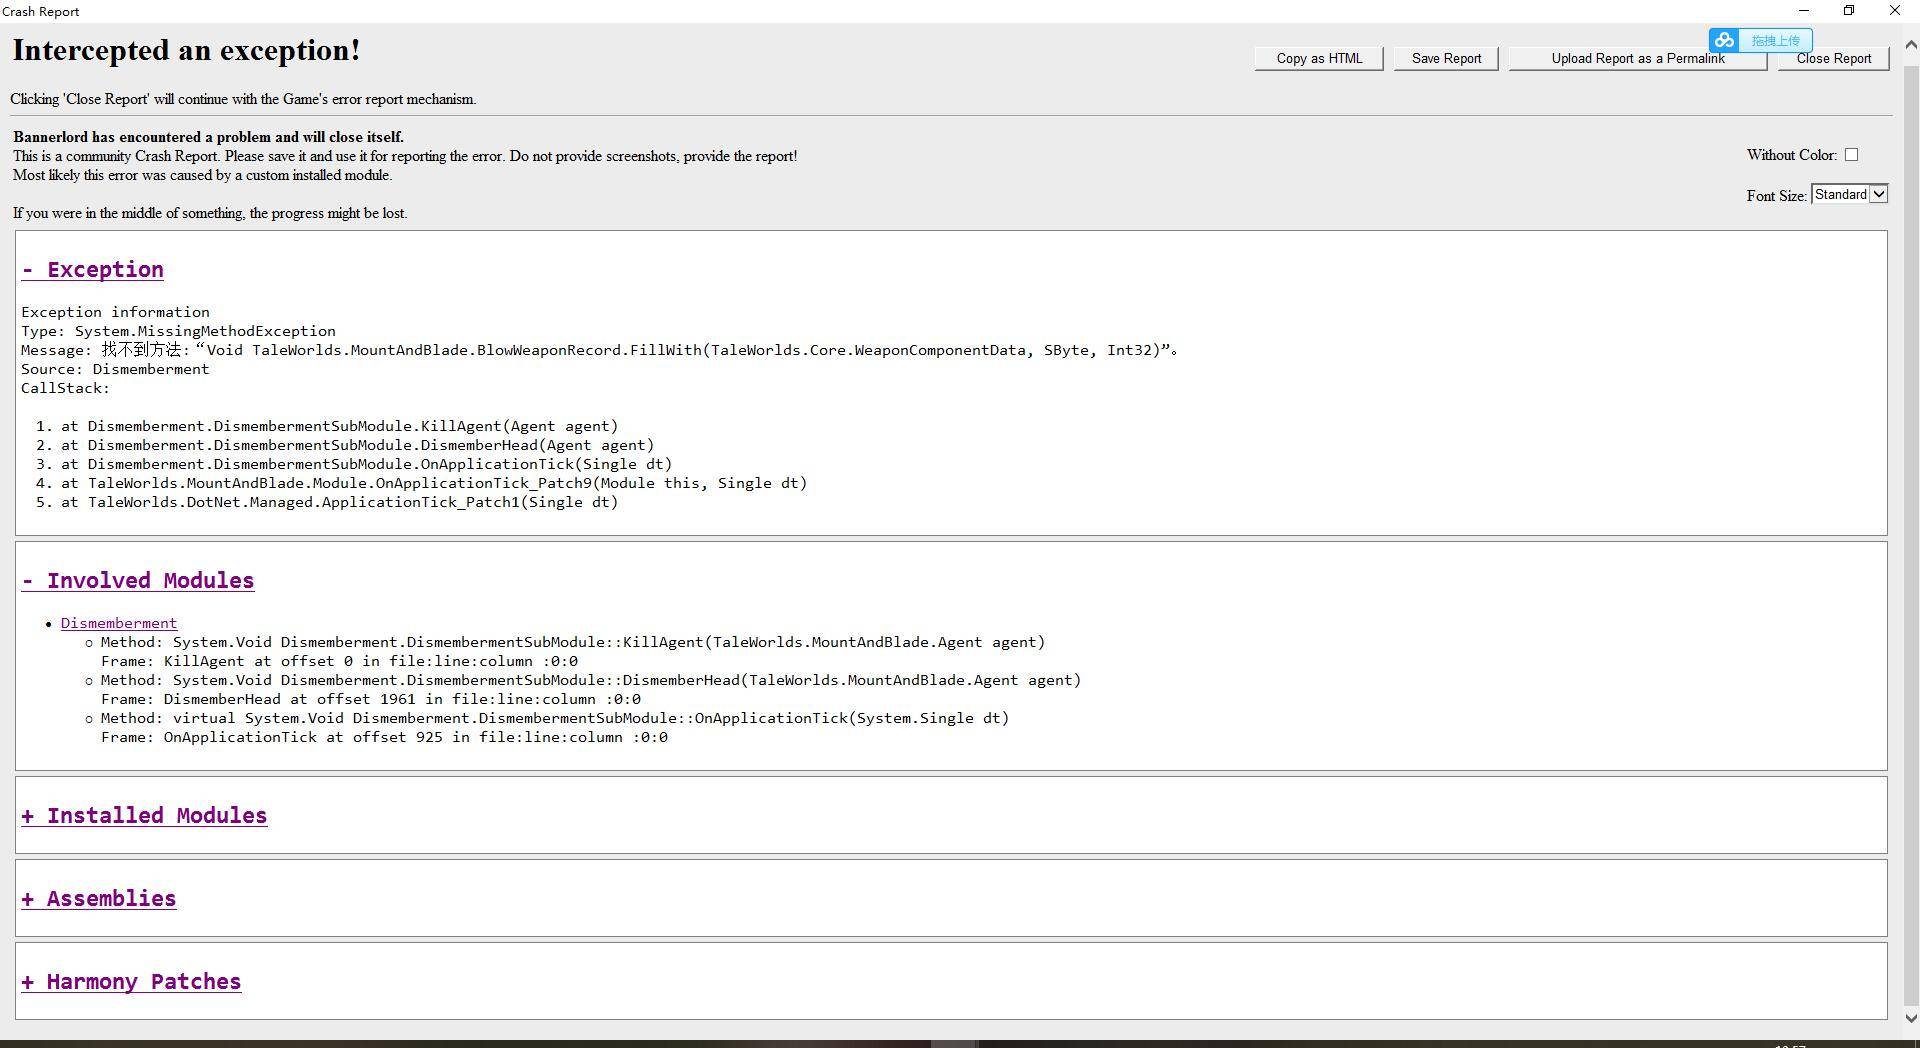Click 'Frame: DismemberHead at offset 1961' text
The width and height of the screenshot is (1920, 1048).
[371, 699]
